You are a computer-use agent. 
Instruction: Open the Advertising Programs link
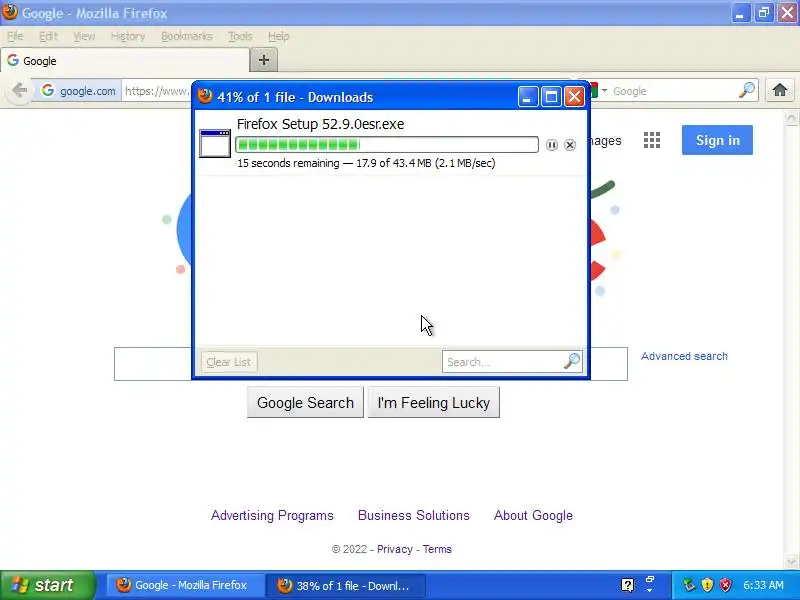coord(272,515)
